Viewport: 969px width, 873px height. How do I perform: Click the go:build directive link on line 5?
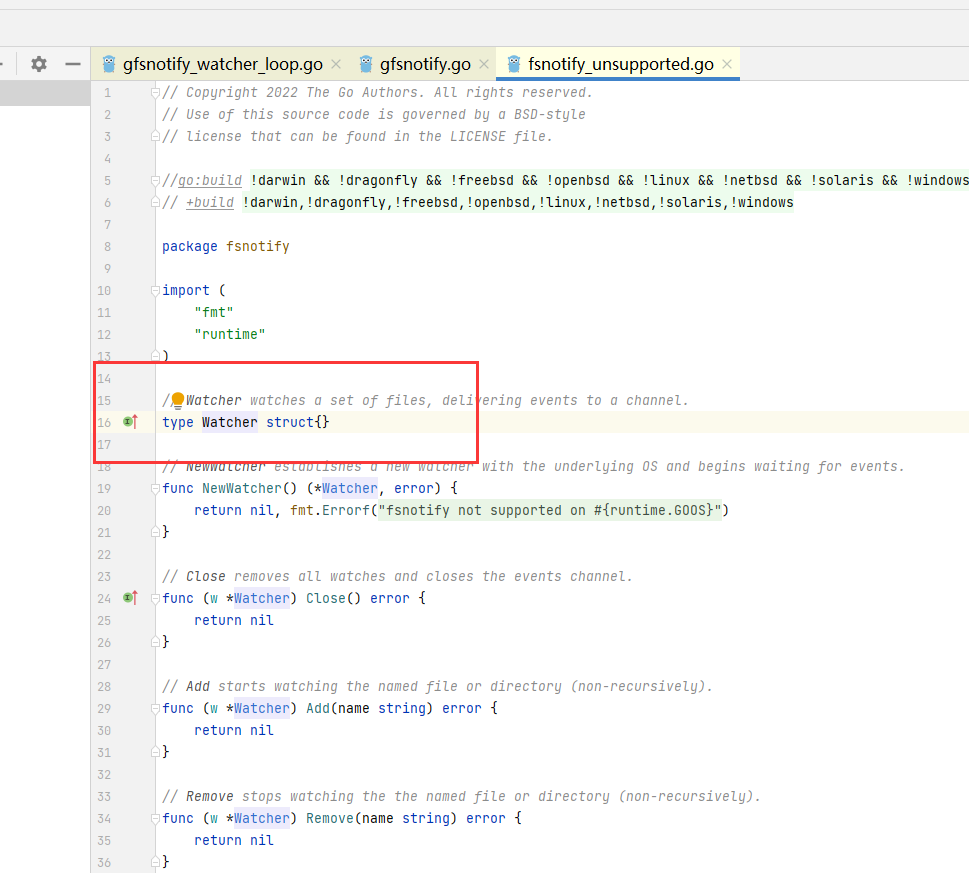[210, 180]
